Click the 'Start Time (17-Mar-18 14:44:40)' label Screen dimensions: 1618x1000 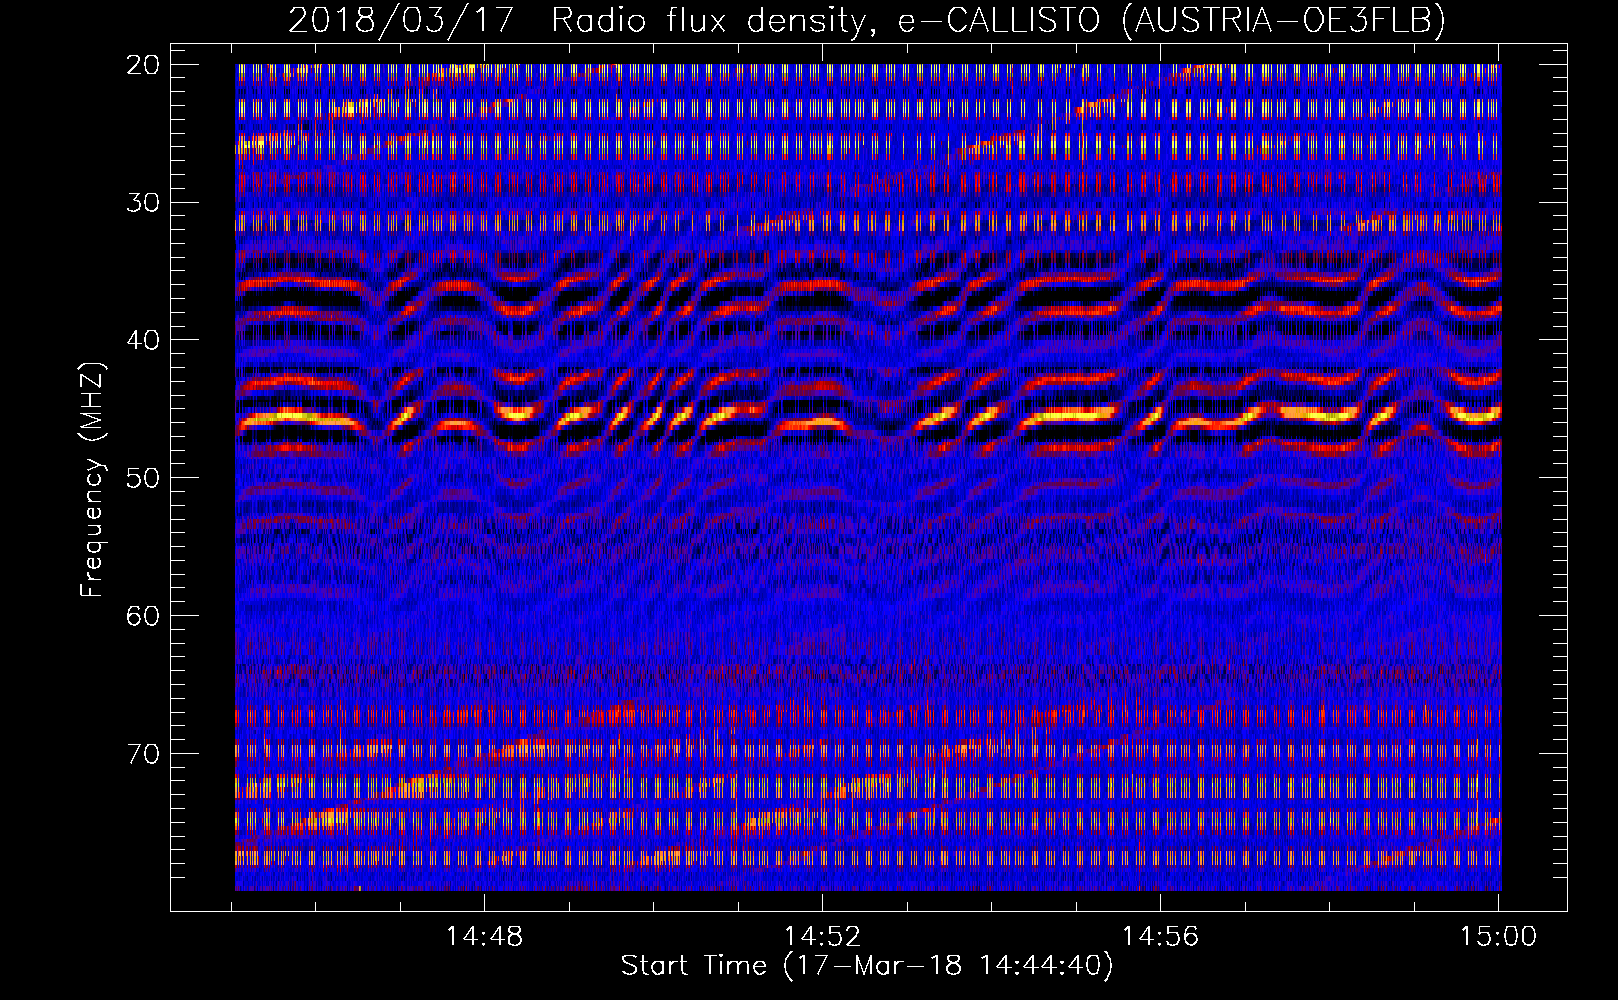(x=867, y=966)
